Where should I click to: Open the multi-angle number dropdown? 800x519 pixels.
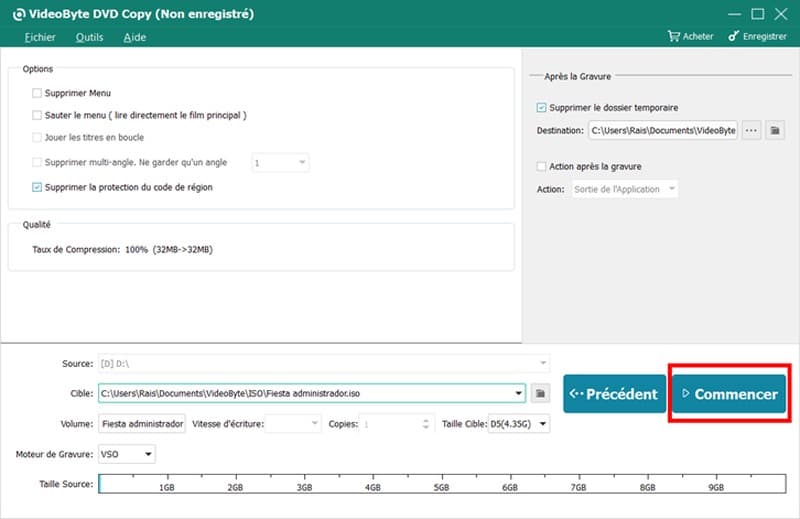pos(280,163)
